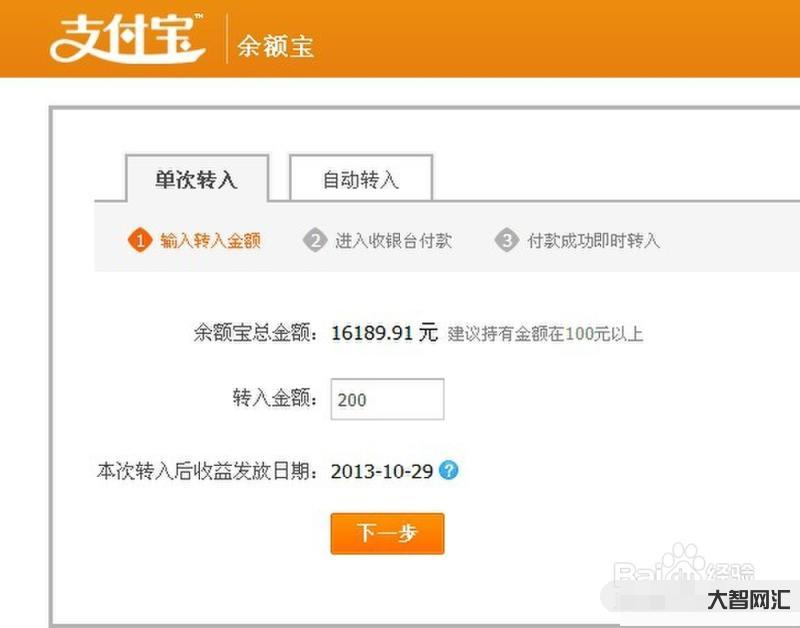Click the 余额宝总金额 label
The height and width of the screenshot is (628, 800).
pyautogui.click(x=256, y=333)
